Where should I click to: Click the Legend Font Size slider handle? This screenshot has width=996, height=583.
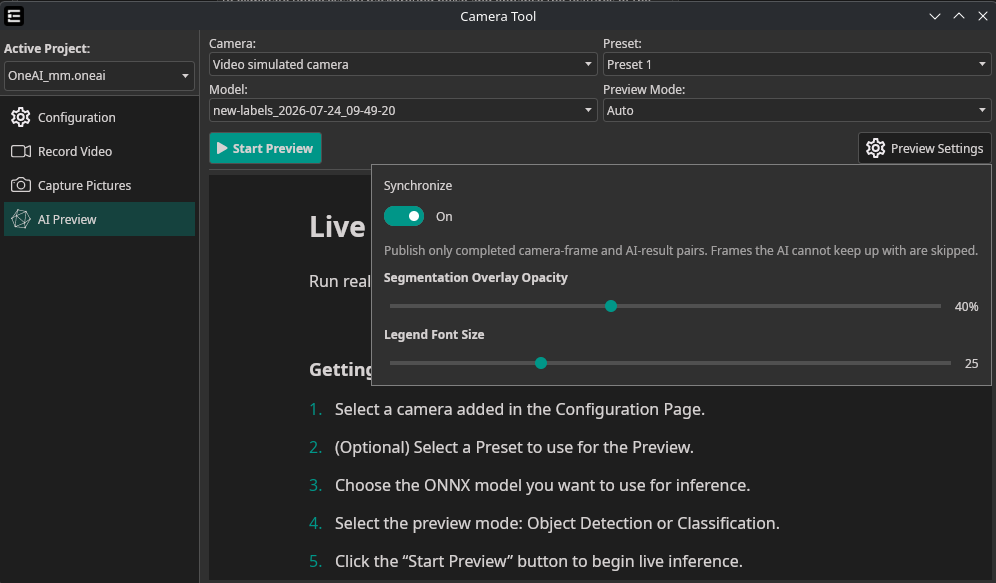coord(541,363)
